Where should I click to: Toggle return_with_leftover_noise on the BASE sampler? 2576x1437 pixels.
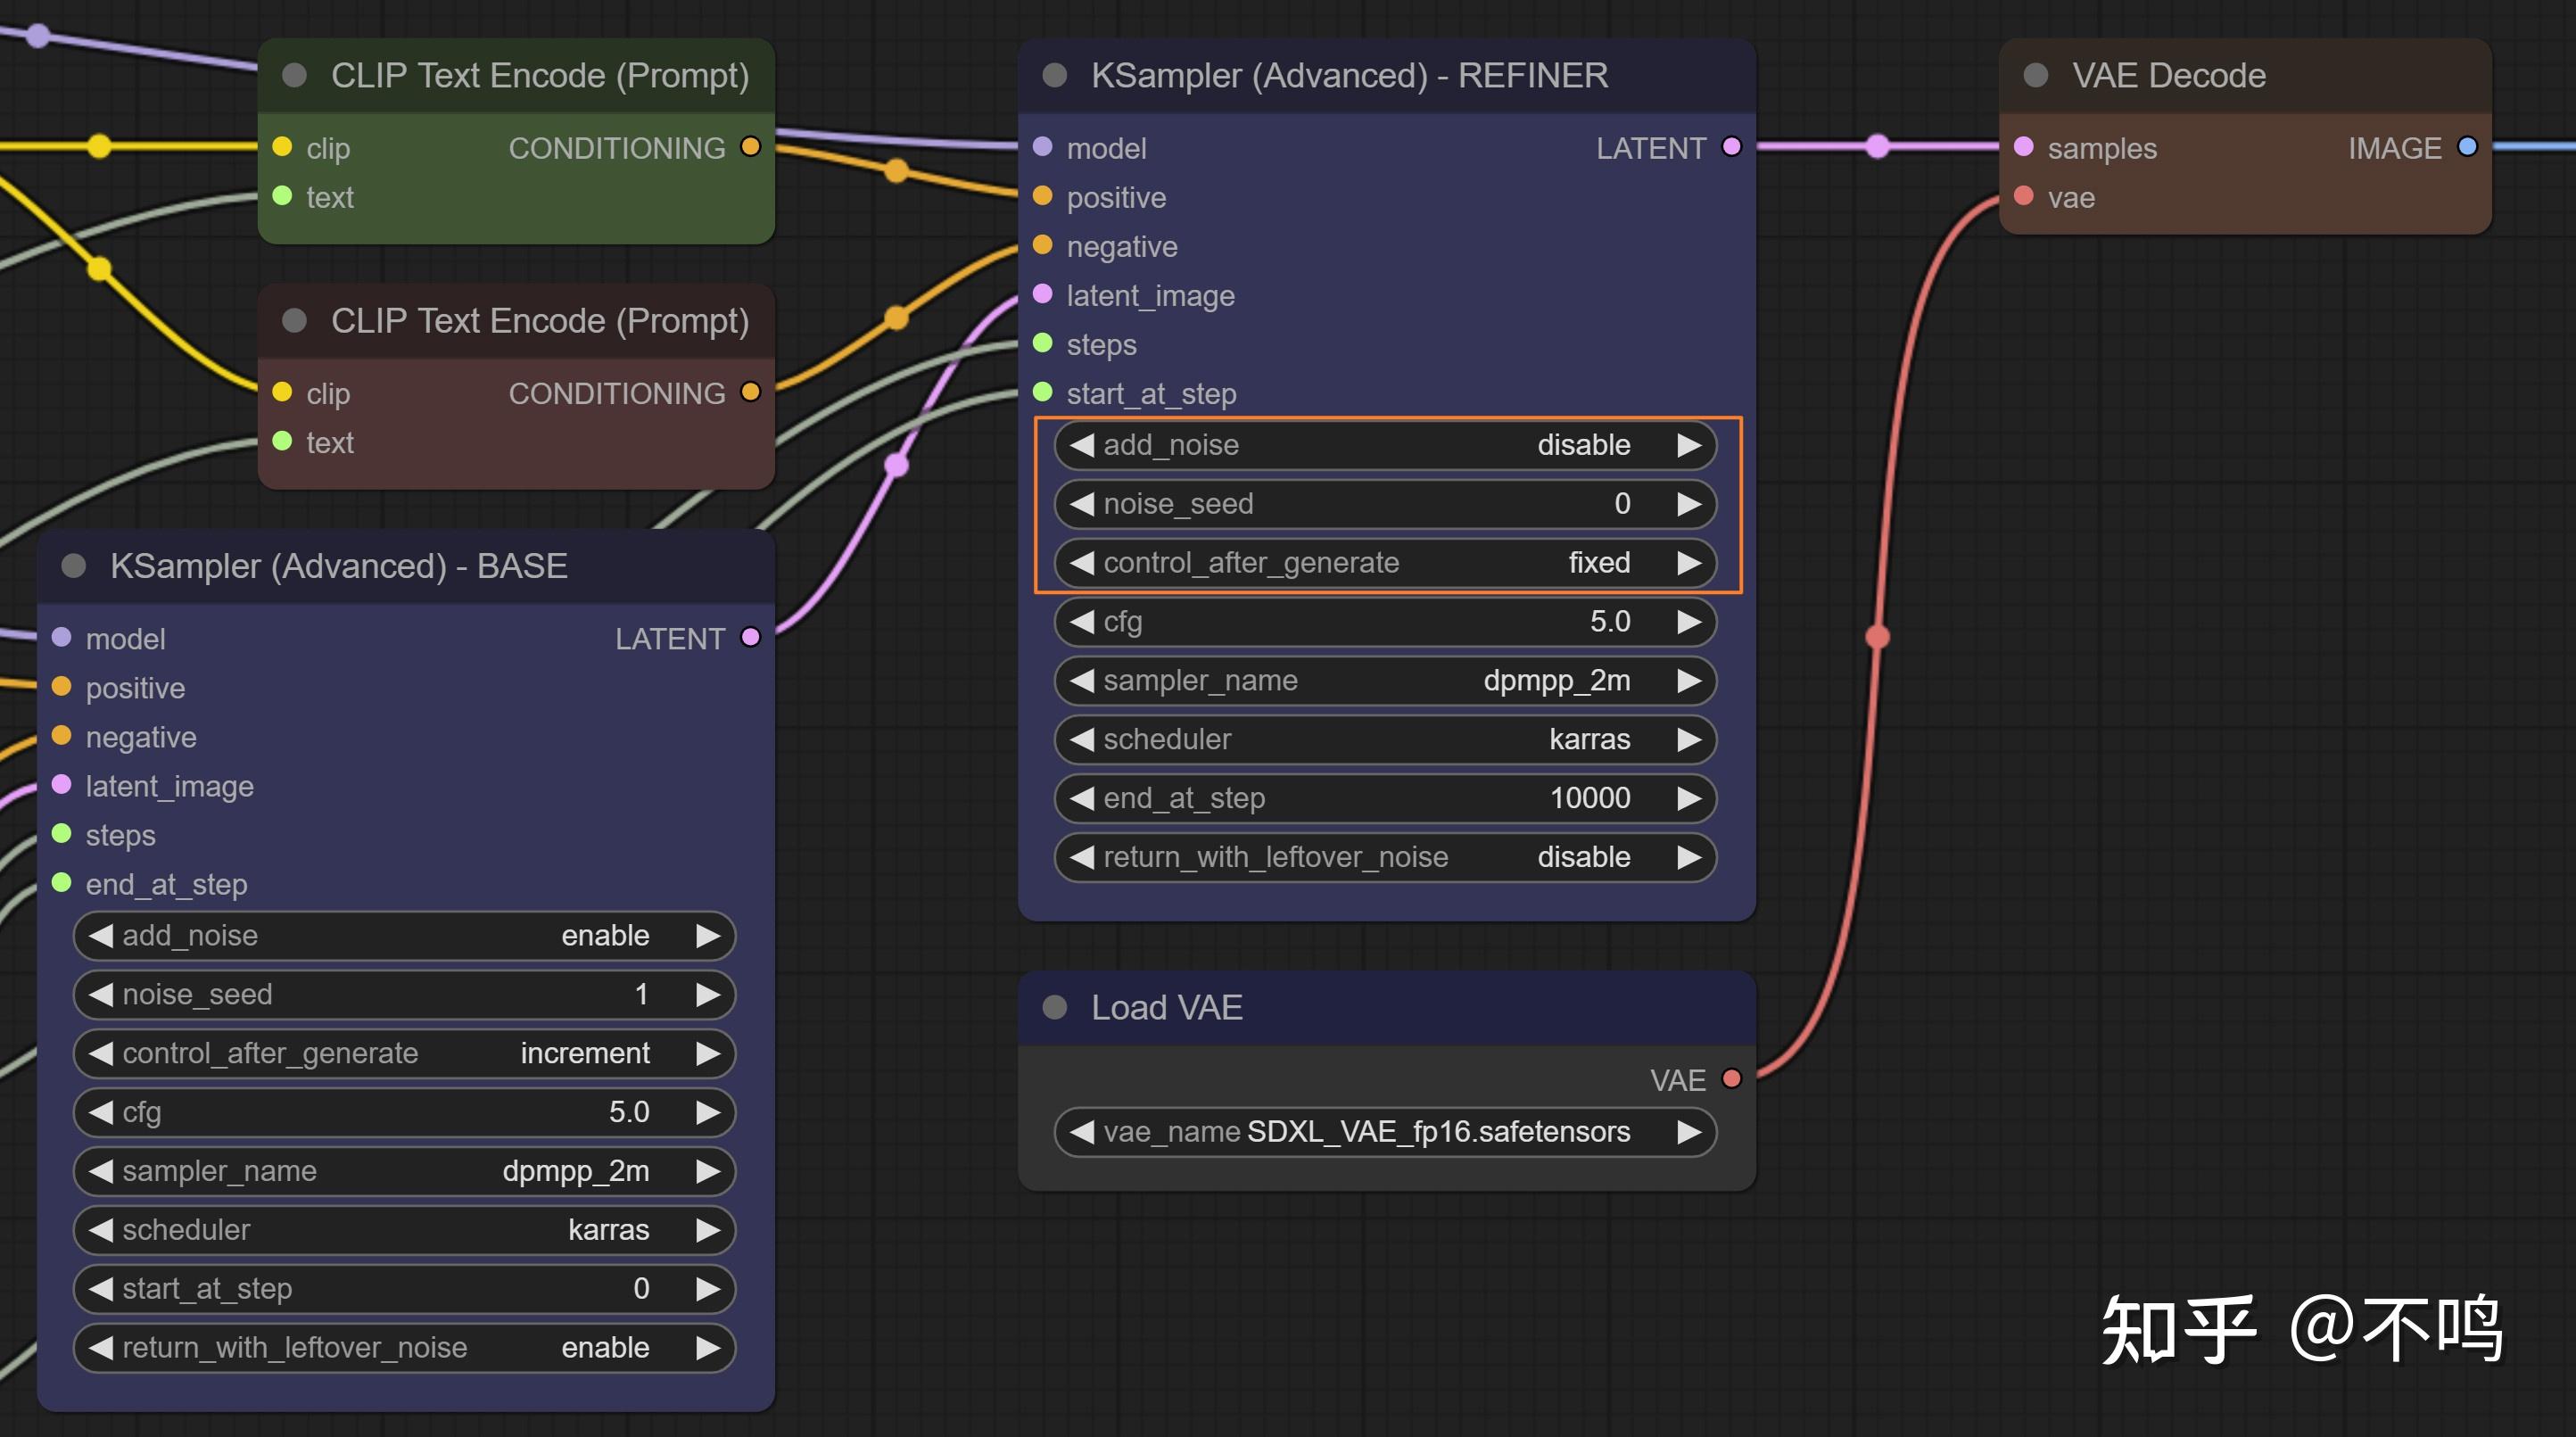[403, 1348]
